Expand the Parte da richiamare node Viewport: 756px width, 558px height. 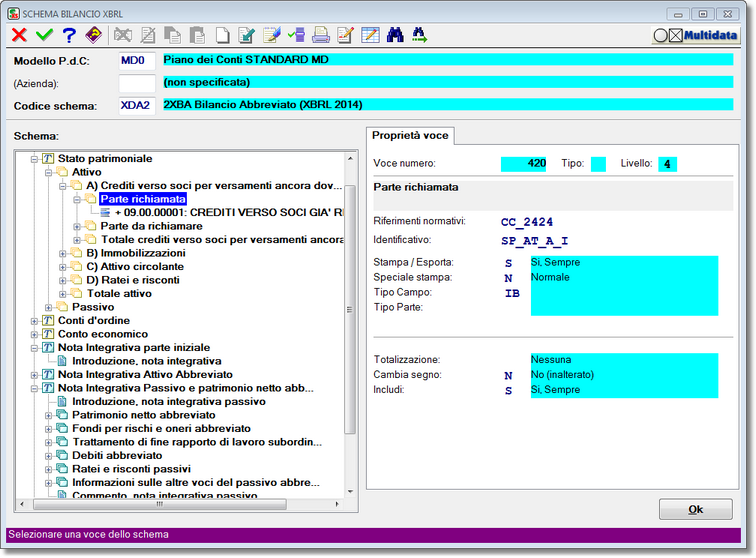77,226
